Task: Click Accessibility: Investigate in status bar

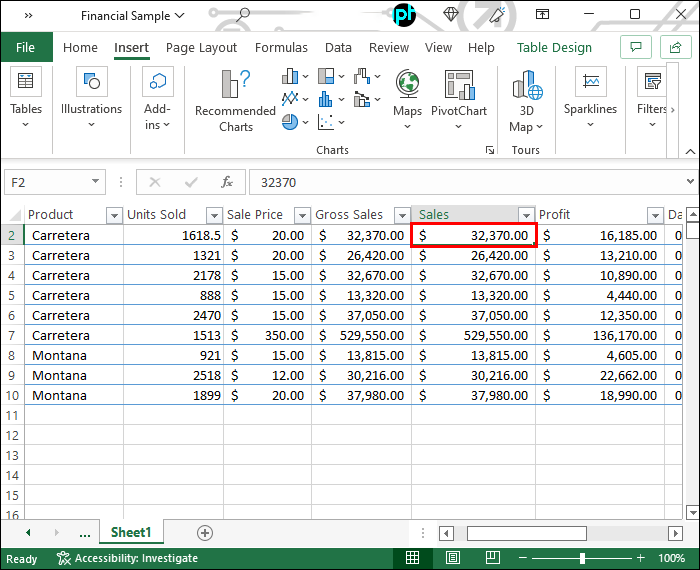Action: coord(127,558)
